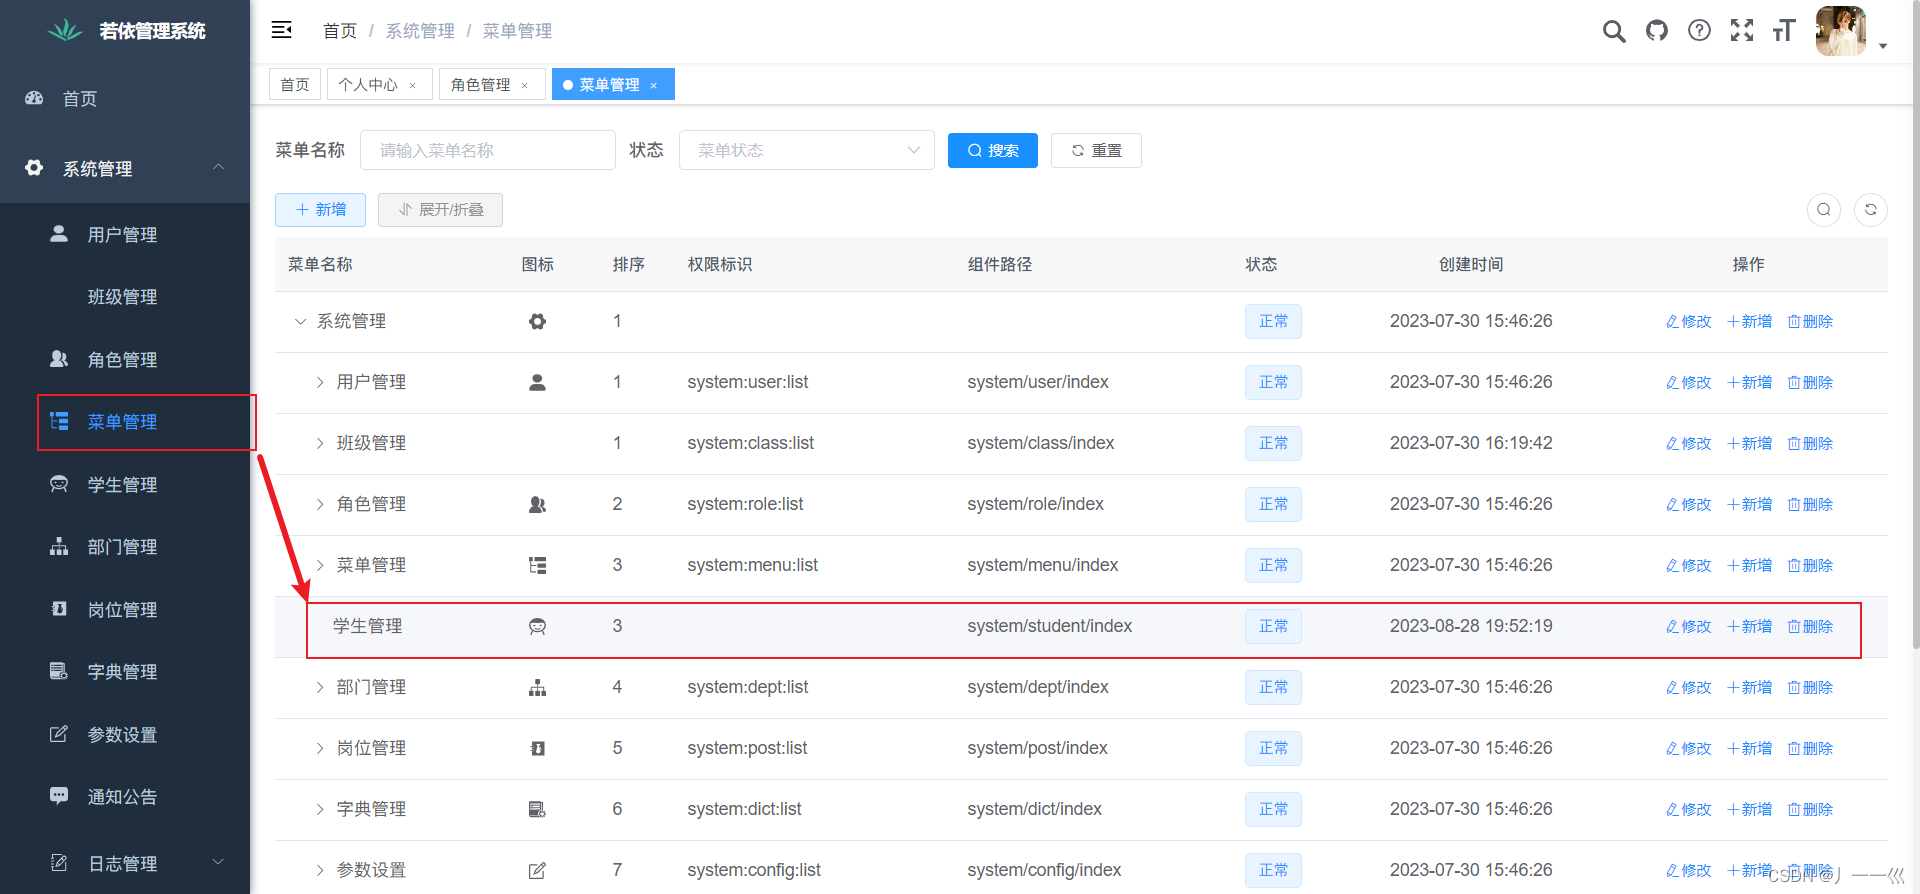Click 删除 in the 菜单管理 row
Image resolution: width=1920 pixels, height=894 pixels.
1810,566
